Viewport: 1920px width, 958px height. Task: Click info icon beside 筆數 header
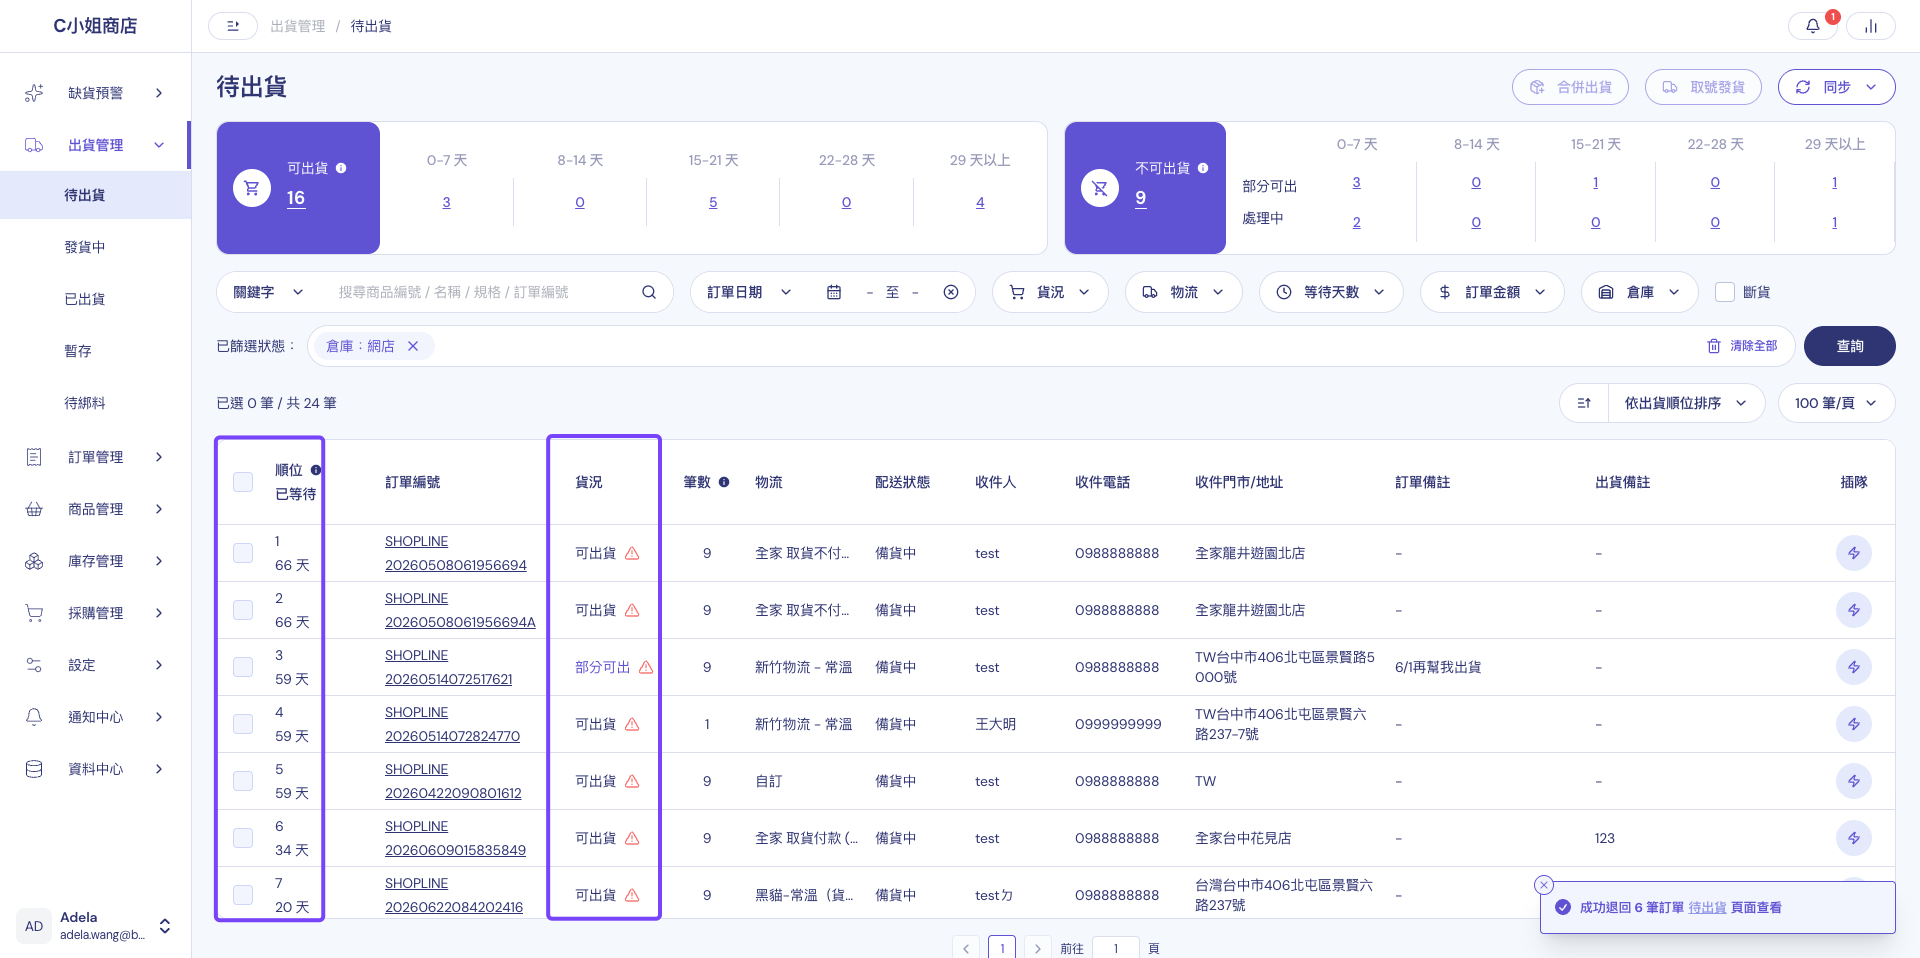[724, 482]
